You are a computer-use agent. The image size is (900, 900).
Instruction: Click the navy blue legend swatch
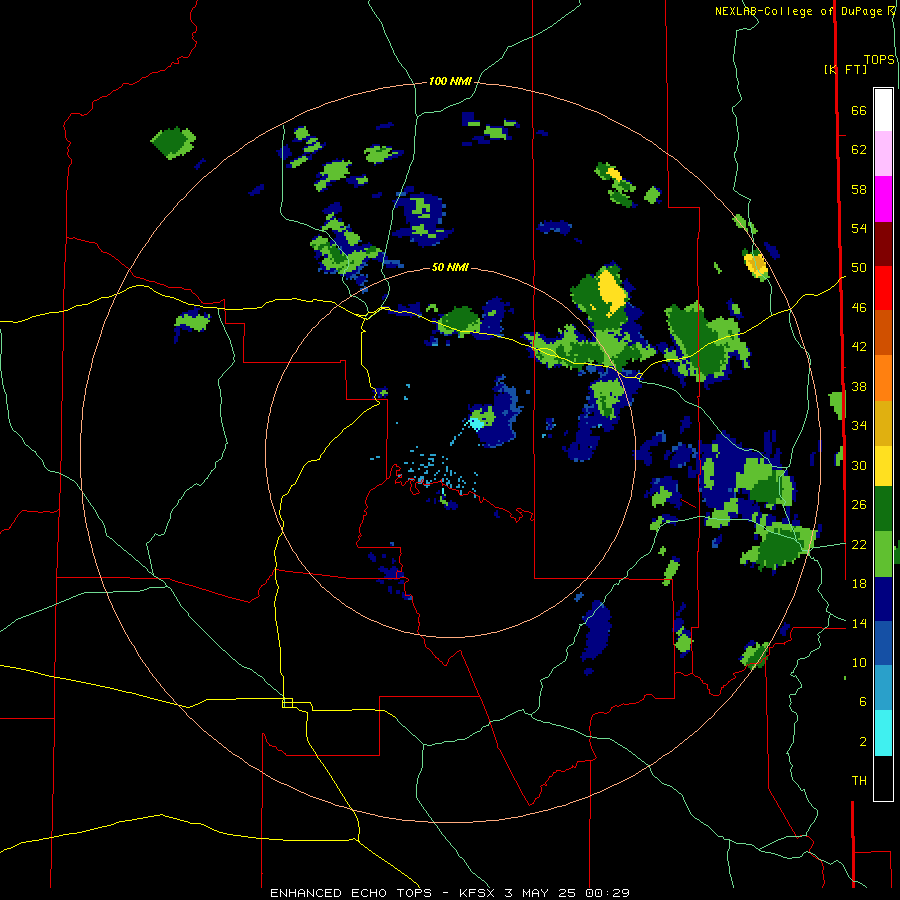point(883,599)
